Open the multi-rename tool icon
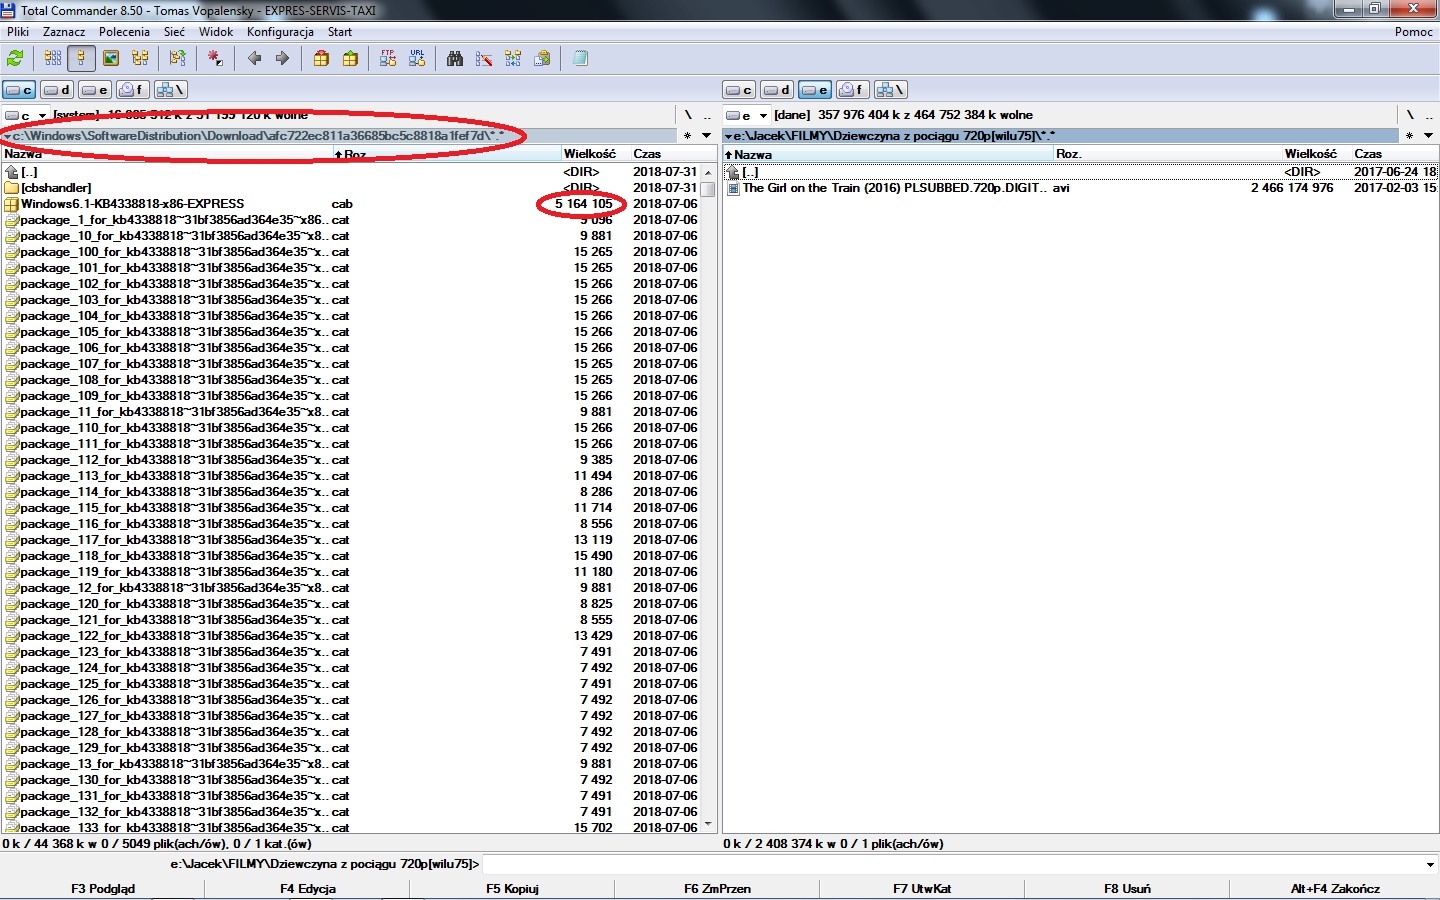Screen dimensions: 1440x900 point(484,59)
